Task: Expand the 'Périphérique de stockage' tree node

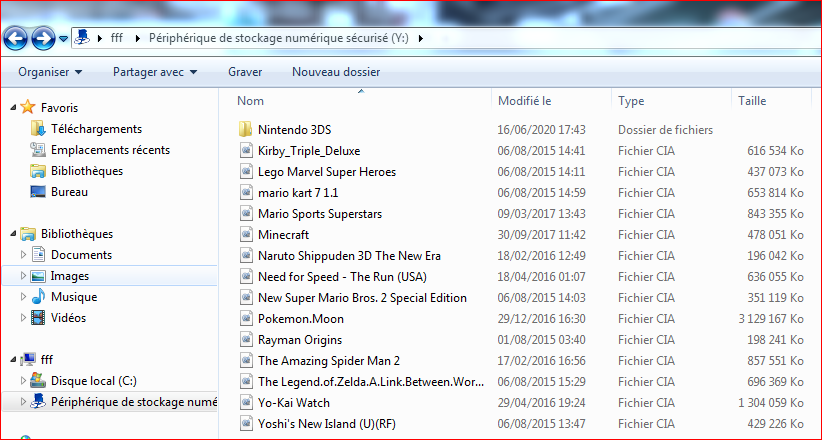Action: coord(23,402)
